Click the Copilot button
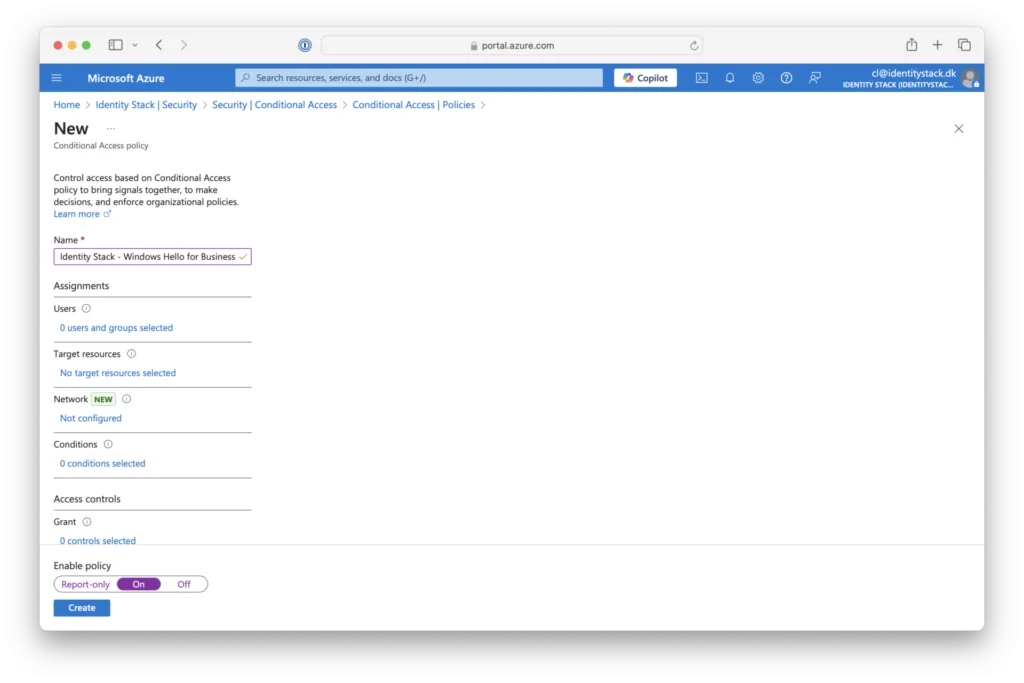Viewport: 1024px width, 683px height. pyautogui.click(x=645, y=78)
